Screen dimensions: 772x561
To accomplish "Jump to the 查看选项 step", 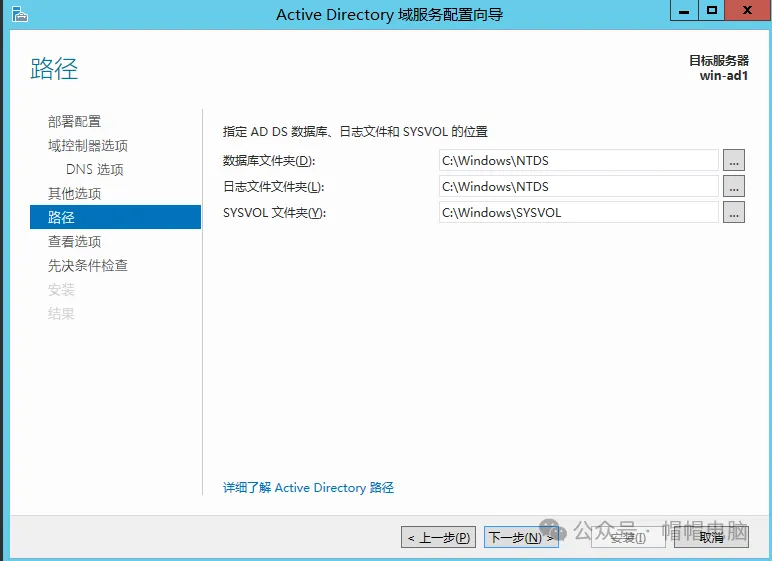I will tap(75, 241).
